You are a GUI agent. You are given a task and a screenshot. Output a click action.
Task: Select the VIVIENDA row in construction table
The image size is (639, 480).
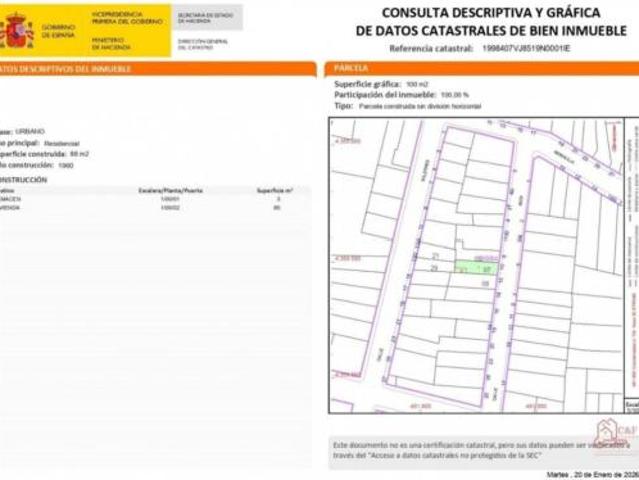(155, 208)
